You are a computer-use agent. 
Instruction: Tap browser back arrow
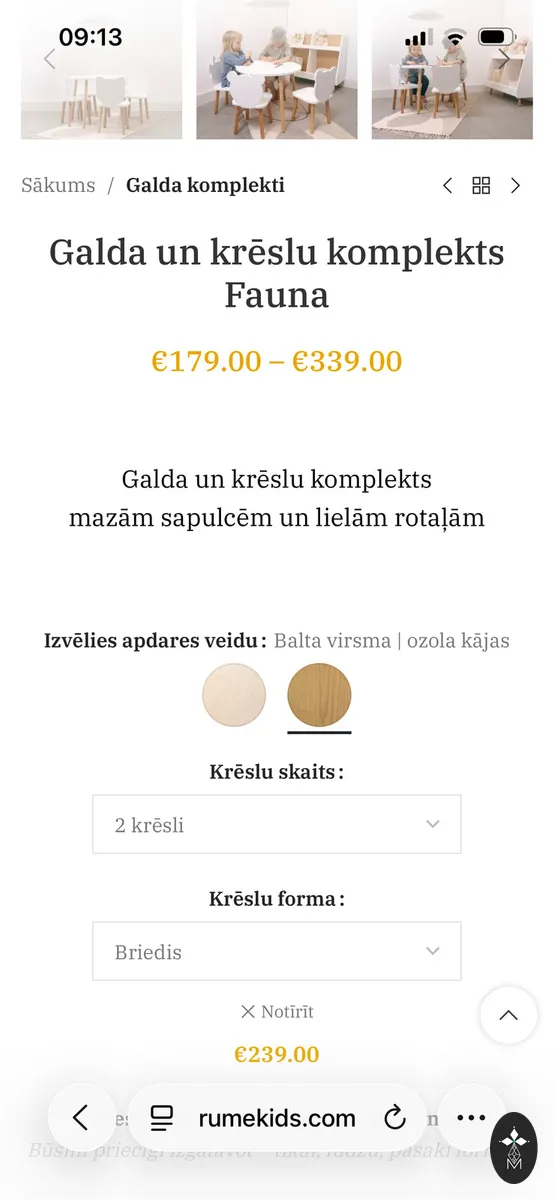81,1117
